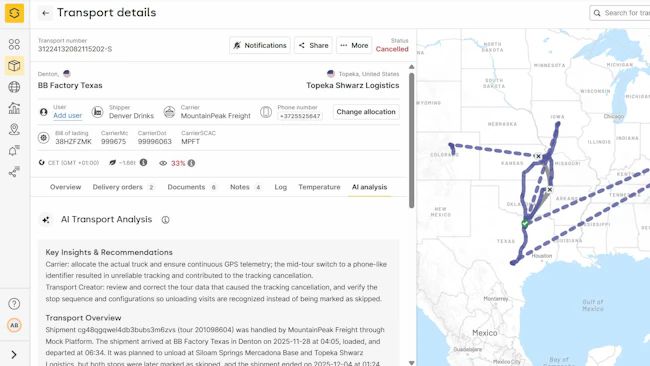Click the yellow app logo icon
The width and height of the screenshot is (650, 366).
point(14,13)
